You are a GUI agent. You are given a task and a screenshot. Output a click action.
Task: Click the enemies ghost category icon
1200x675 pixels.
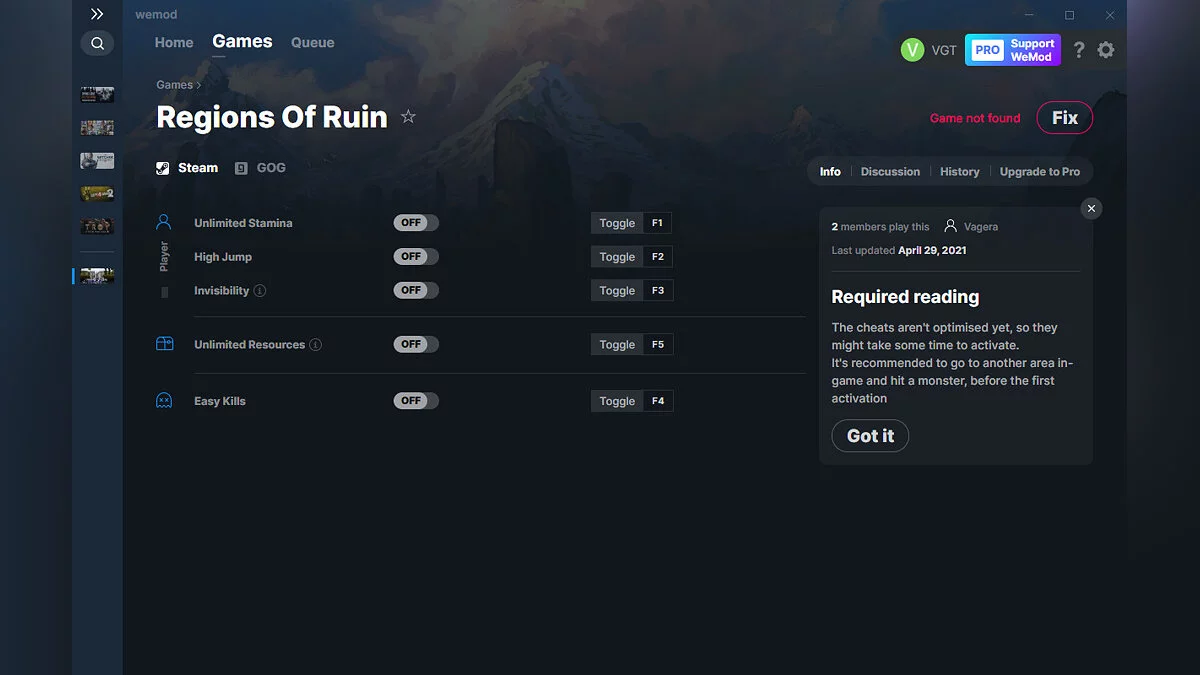(x=164, y=401)
